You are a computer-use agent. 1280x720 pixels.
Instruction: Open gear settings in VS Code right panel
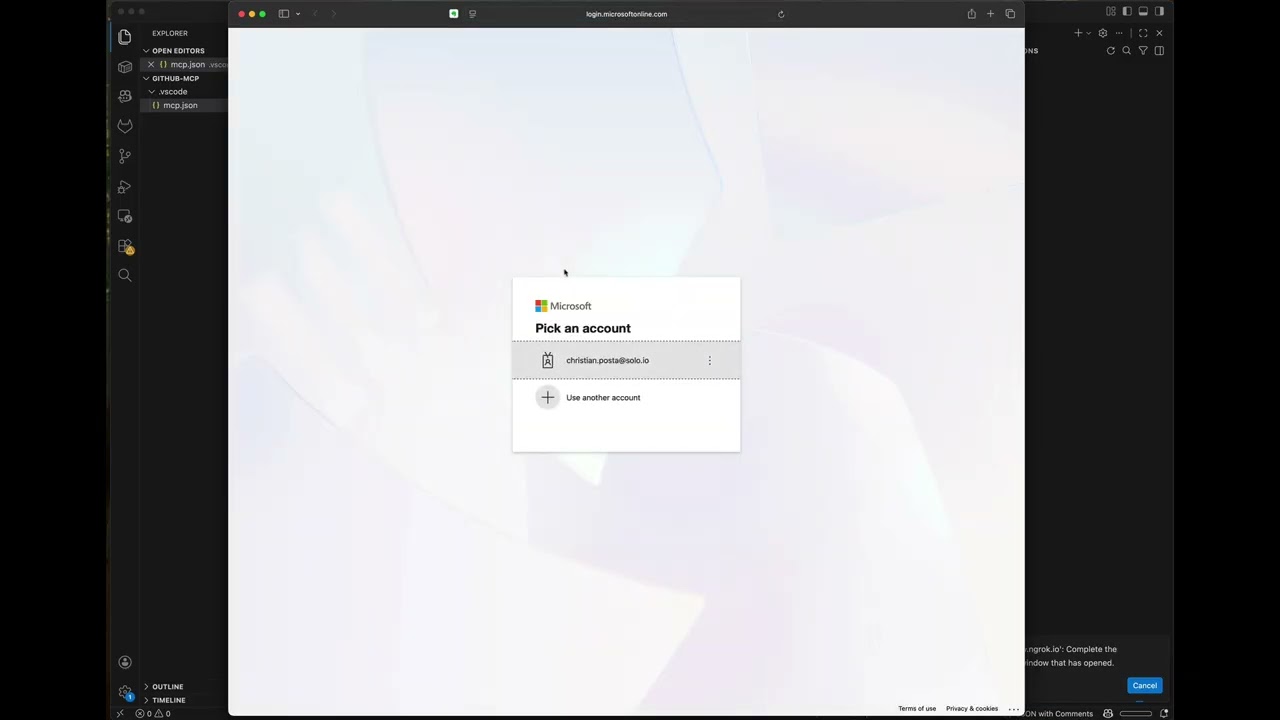point(1103,33)
